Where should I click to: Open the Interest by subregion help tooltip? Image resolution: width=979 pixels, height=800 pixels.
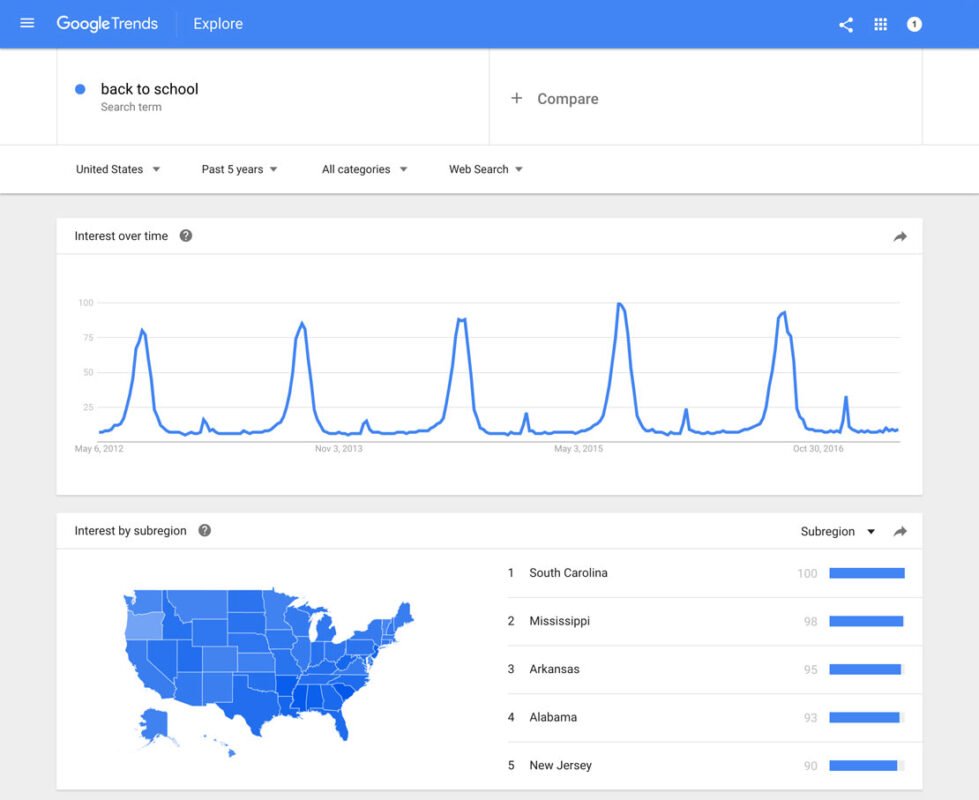coord(205,531)
